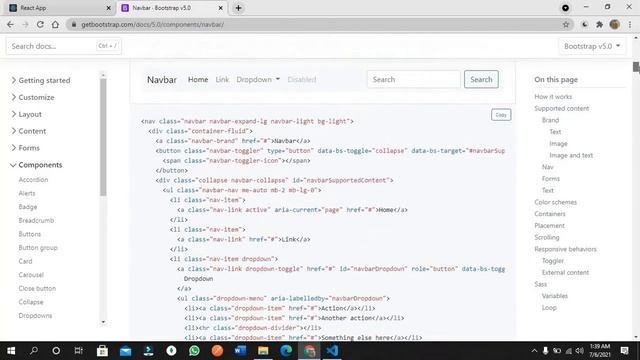Open the Close button docs link
The image size is (640, 360).
pos(37,289)
